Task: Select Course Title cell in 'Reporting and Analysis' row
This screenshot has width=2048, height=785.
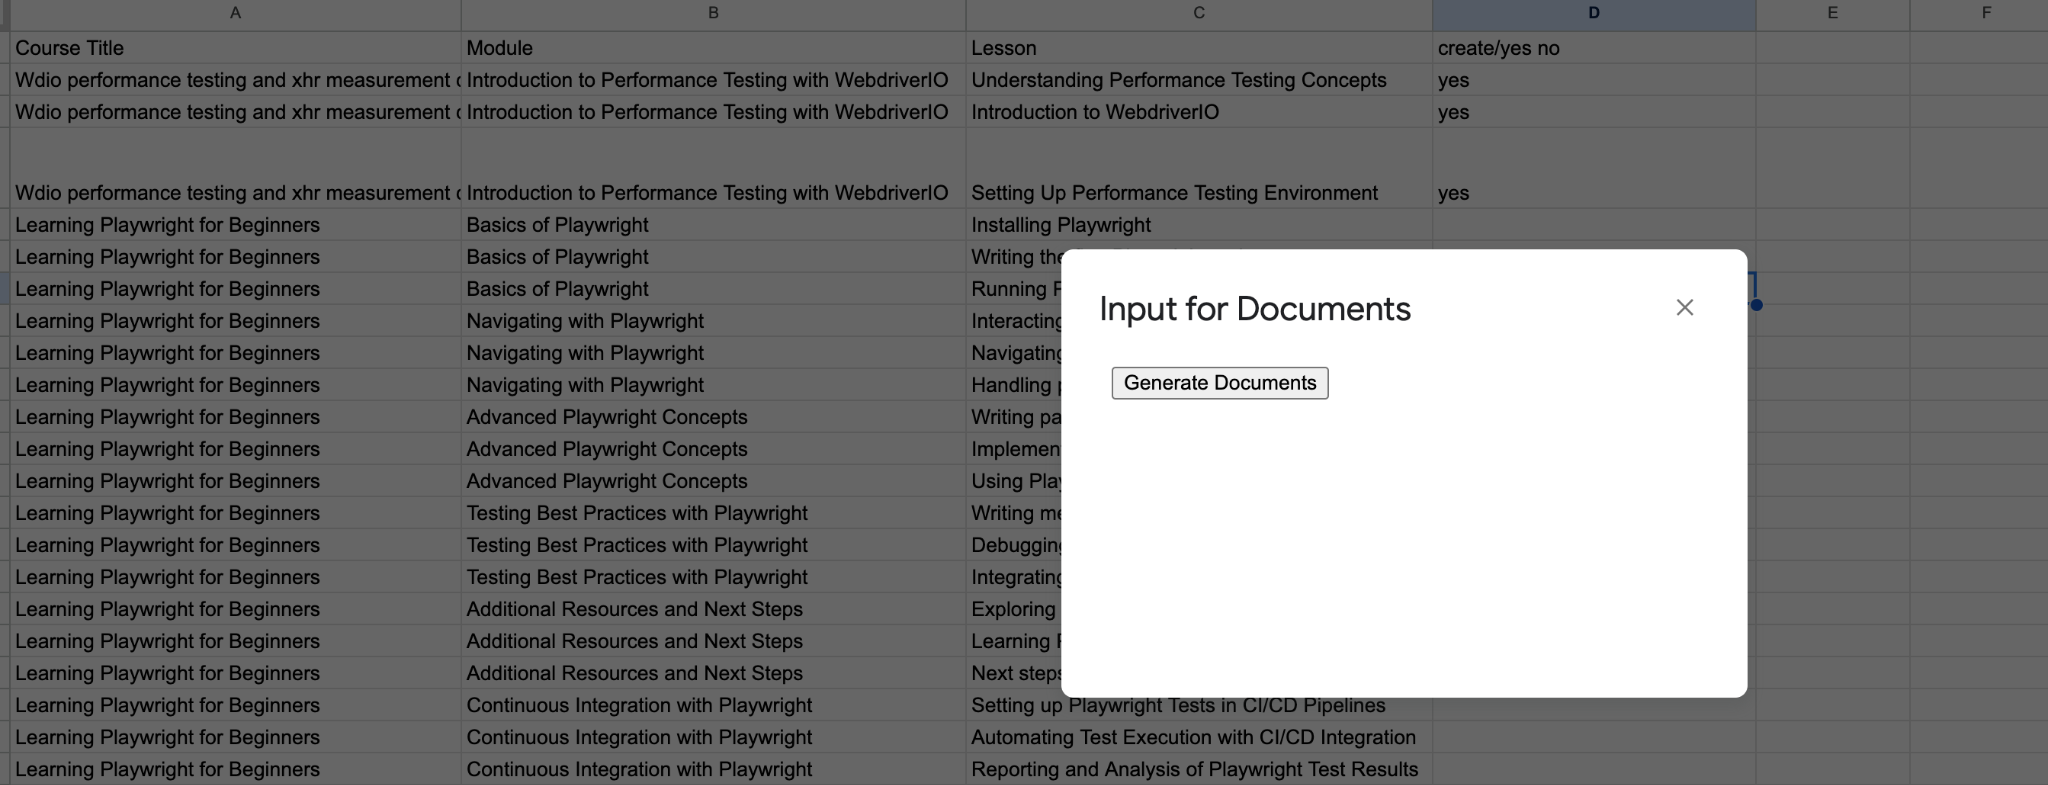Action: (x=236, y=769)
